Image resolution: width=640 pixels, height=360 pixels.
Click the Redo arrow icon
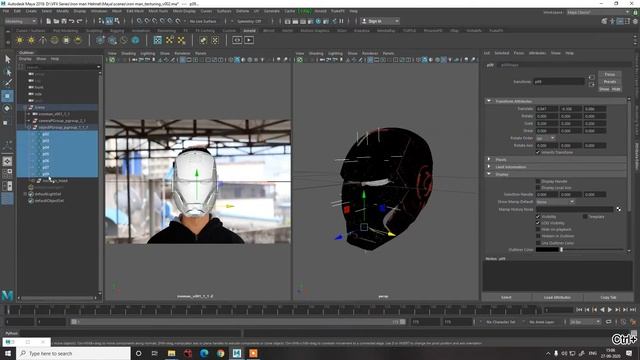[80, 21]
